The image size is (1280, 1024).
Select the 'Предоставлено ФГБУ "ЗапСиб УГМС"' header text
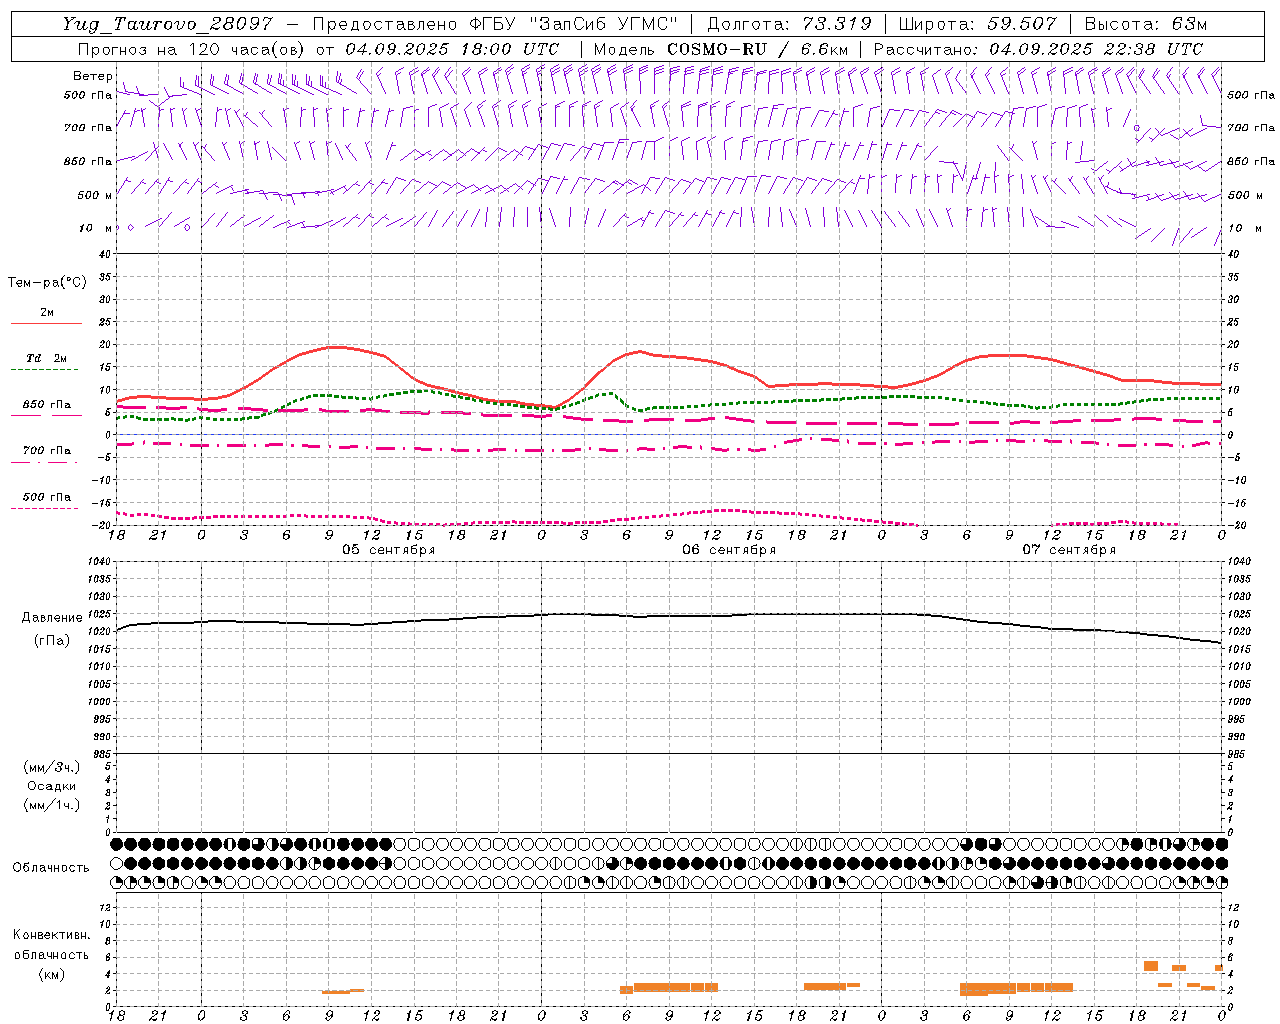point(496,24)
